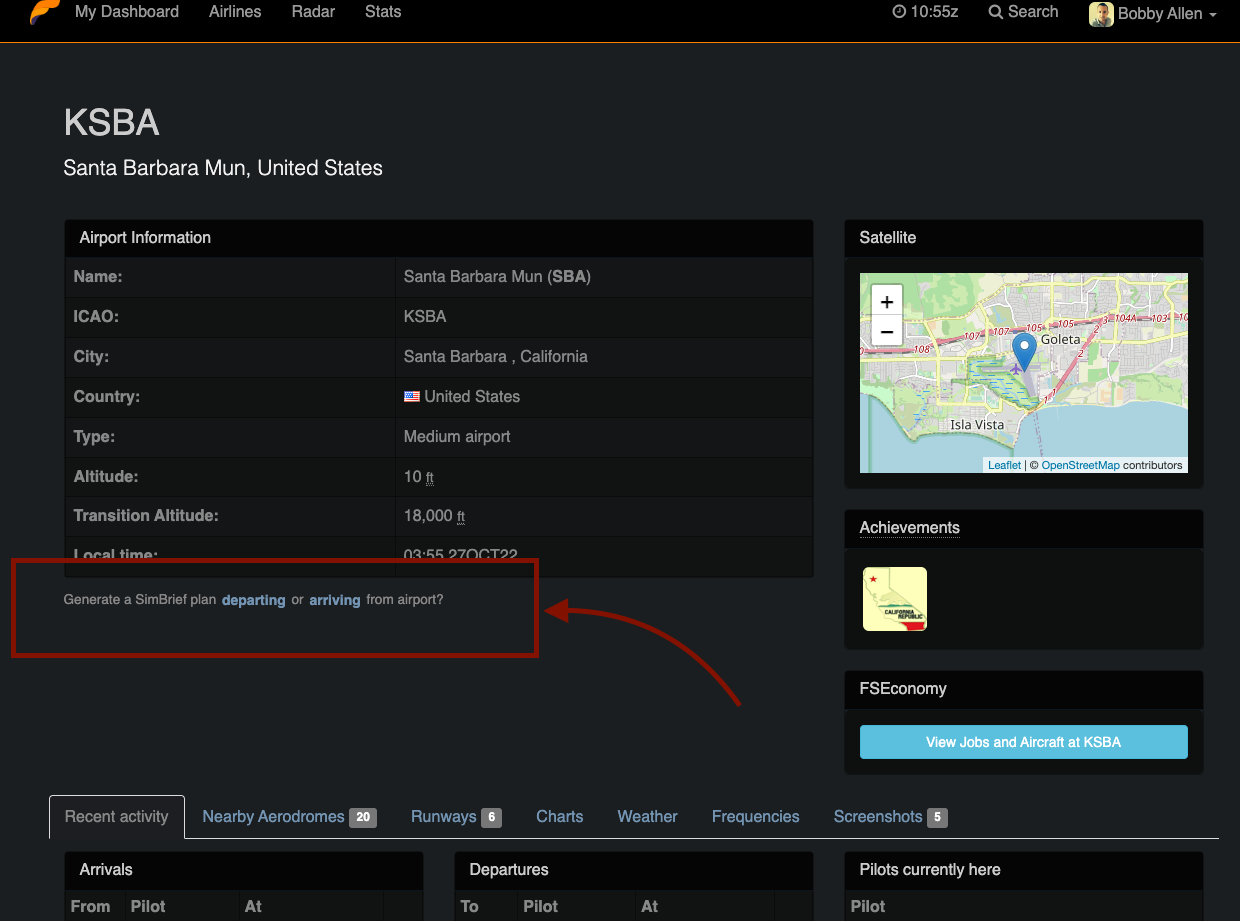Screen dimensions: 1240x921
Task: Click the Zulu time clock icon
Action: [898, 13]
